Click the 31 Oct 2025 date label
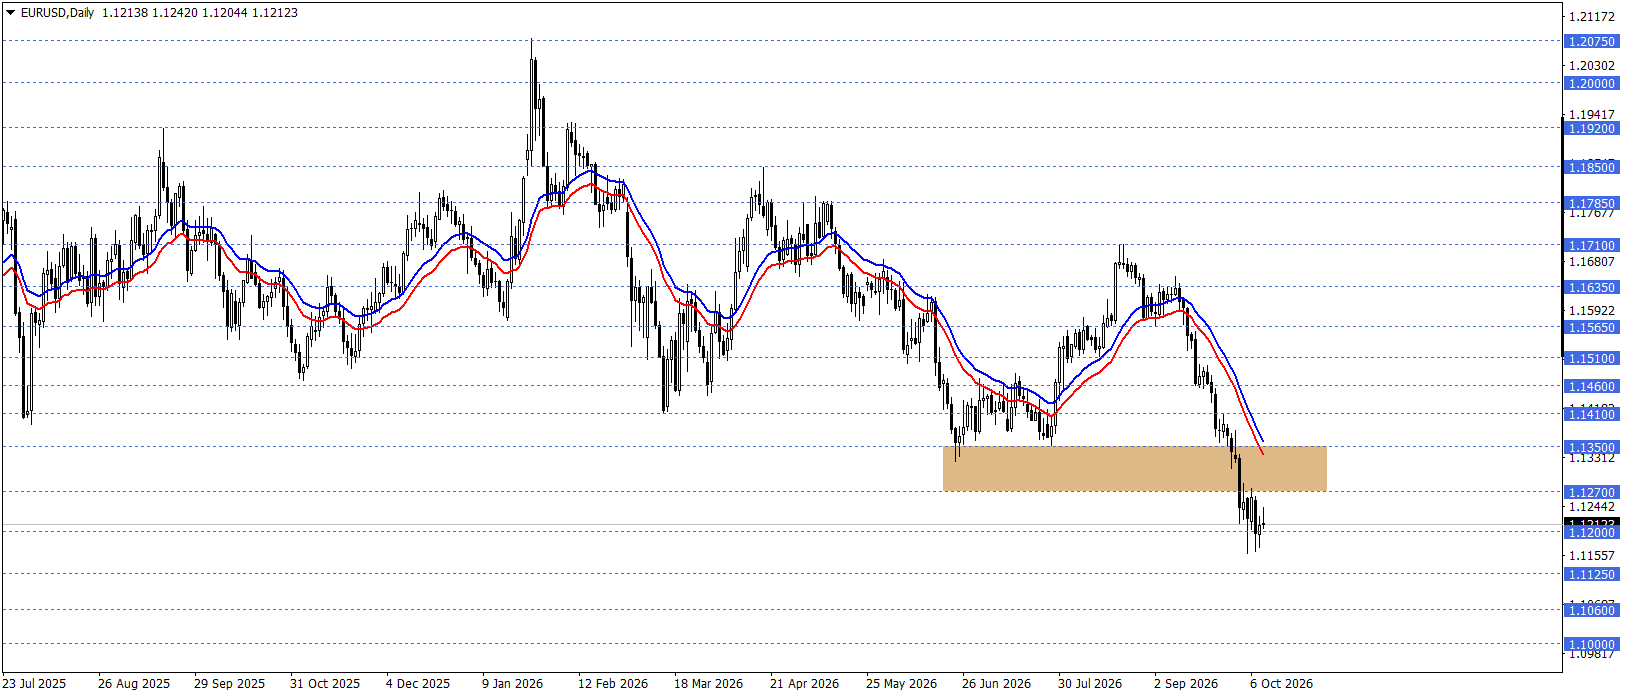The height and width of the screenshot is (696, 1626). click(325, 684)
